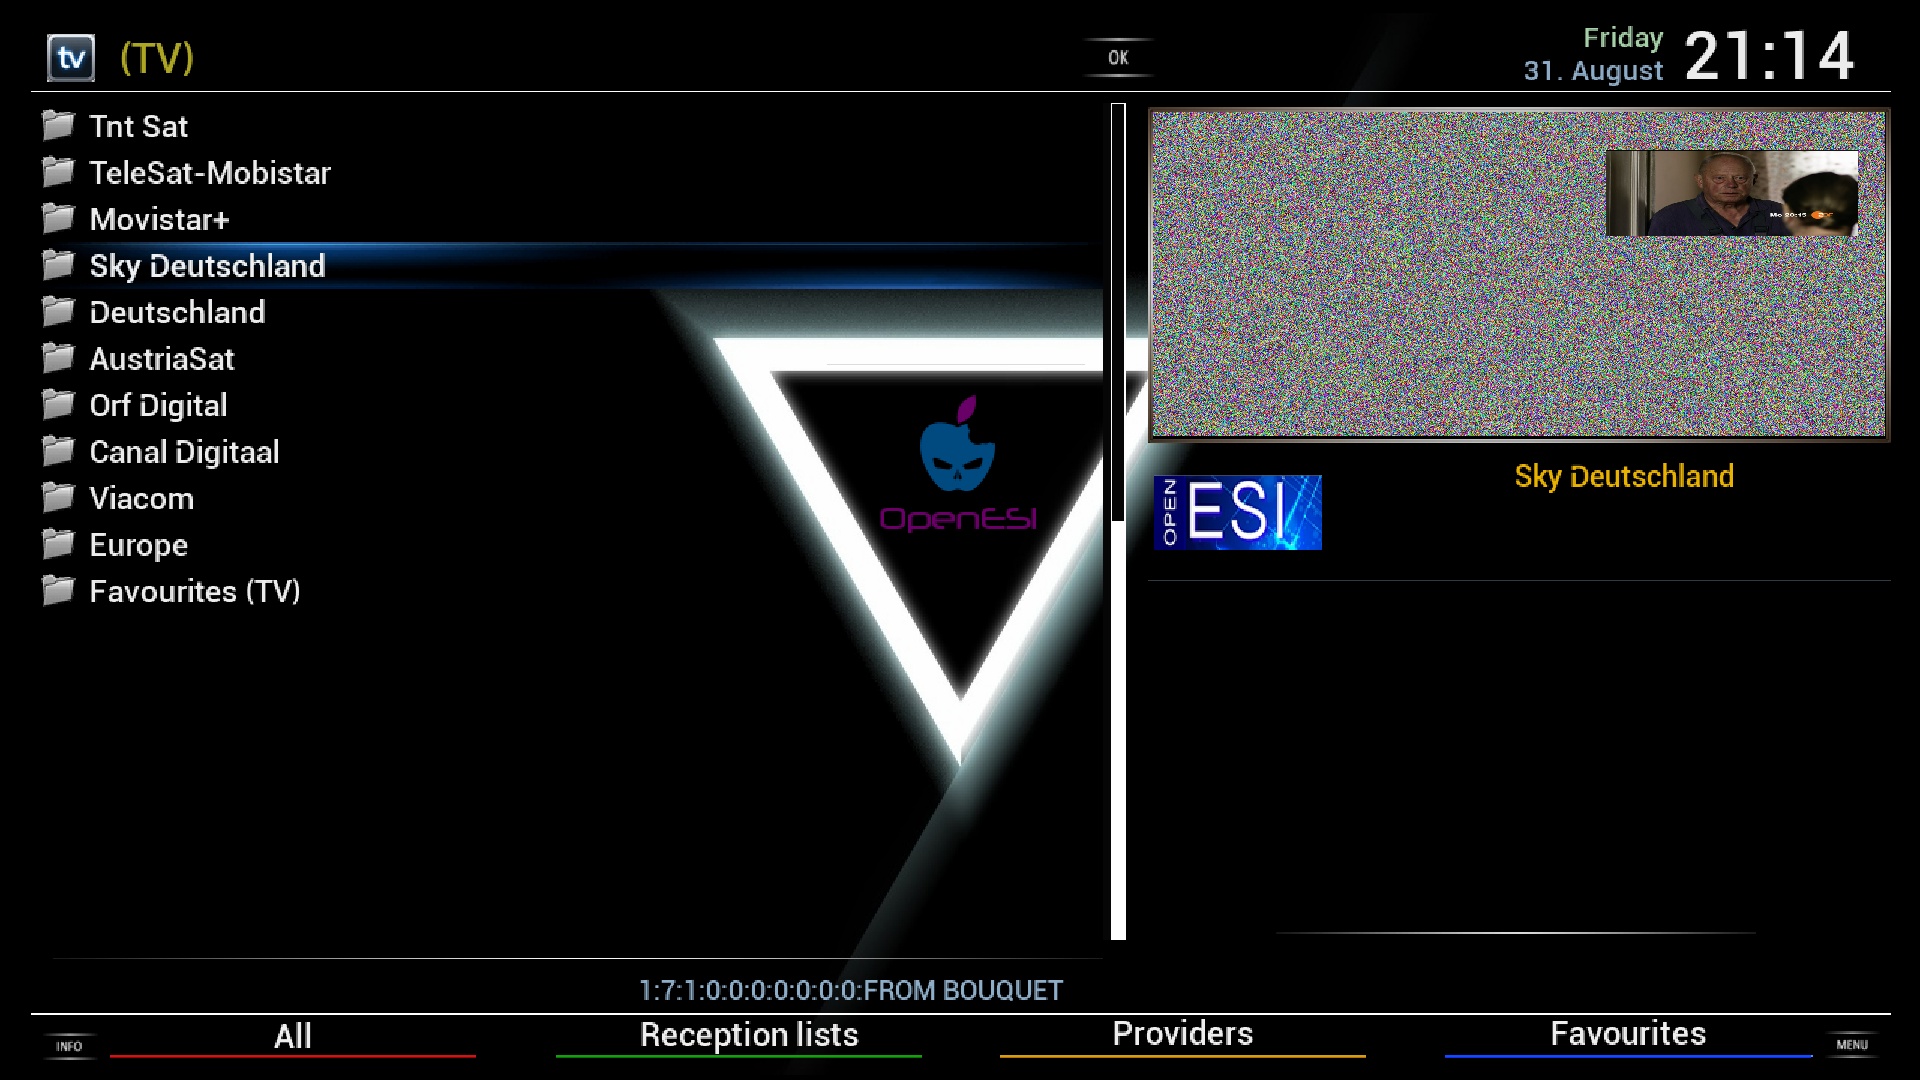Click the bouquet list scrollbar
Screen dimensions: 1920x1080
[1118, 521]
